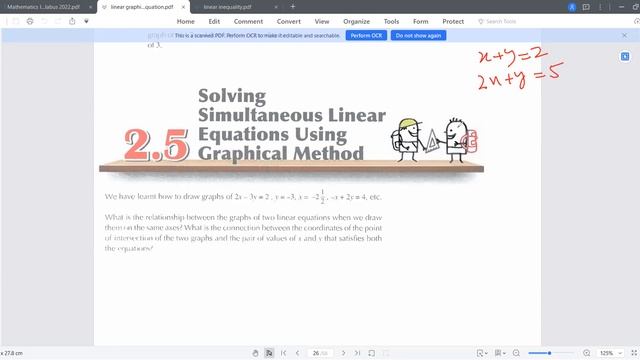The image size is (640, 360).
Task: Enter full screen mode icon
Action: point(634,353)
